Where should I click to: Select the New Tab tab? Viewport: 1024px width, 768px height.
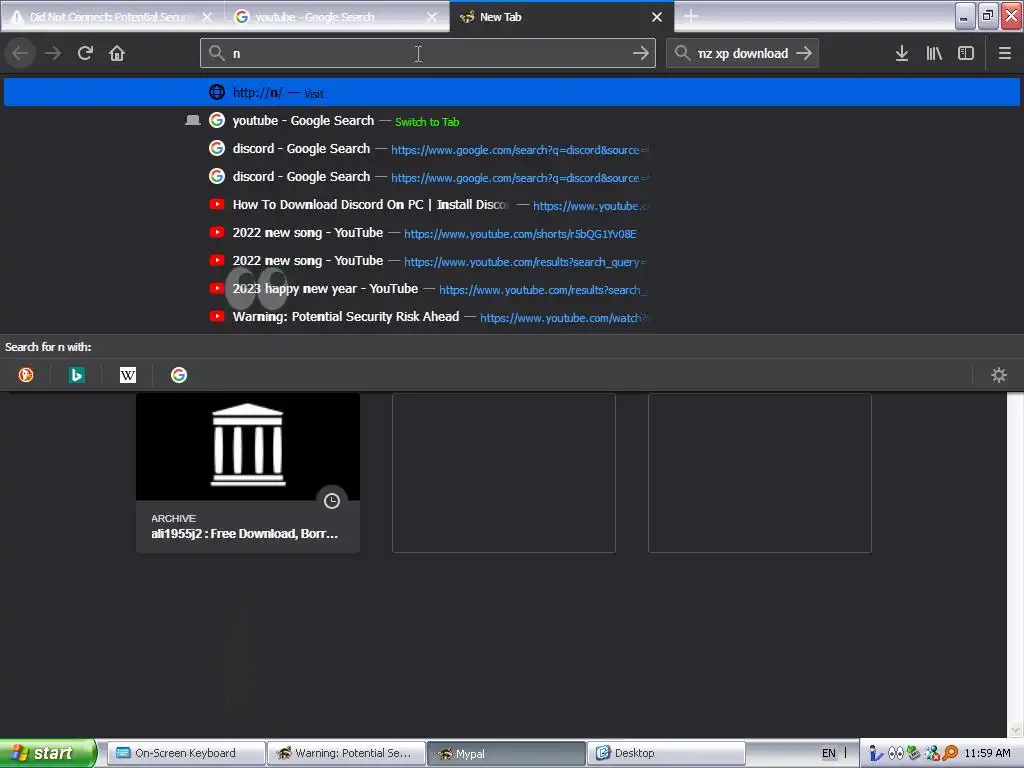click(562, 17)
